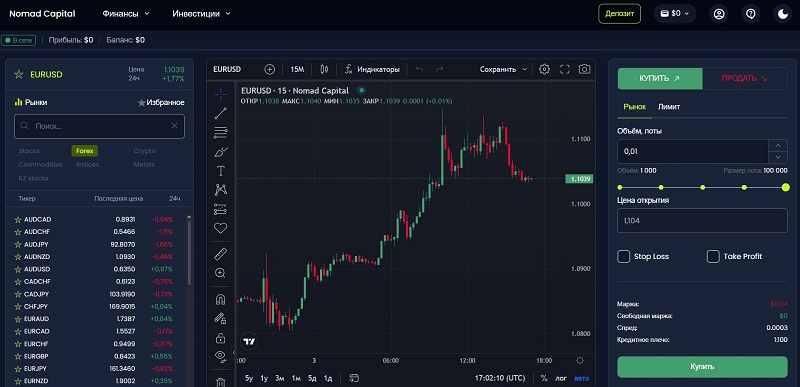Image resolution: width=800 pixels, height=387 pixels.
Task: Enable the Stop Loss checkbox
Action: (x=623, y=256)
